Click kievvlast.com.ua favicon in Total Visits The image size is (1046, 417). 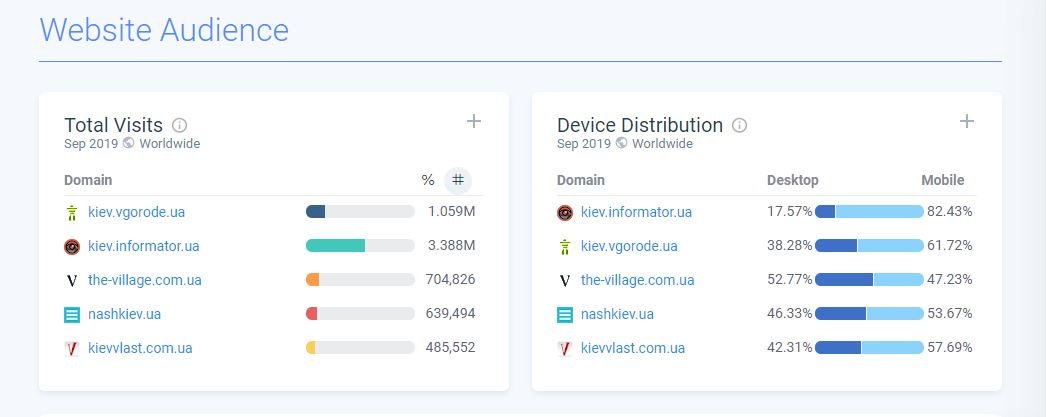point(72,348)
